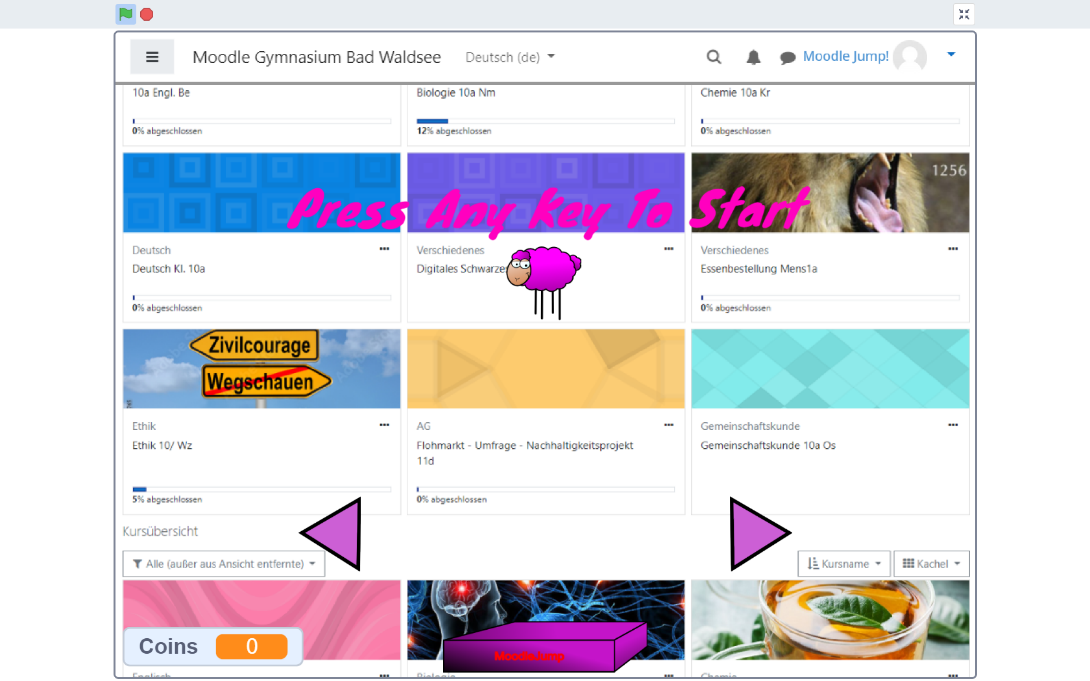Open three-dots menu of Ethik 10/ Wz

pos(384,425)
